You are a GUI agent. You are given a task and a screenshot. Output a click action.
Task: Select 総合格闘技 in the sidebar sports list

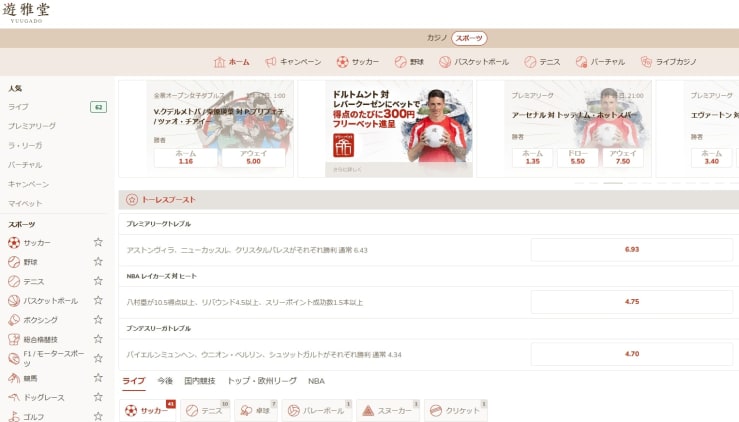click(x=41, y=339)
